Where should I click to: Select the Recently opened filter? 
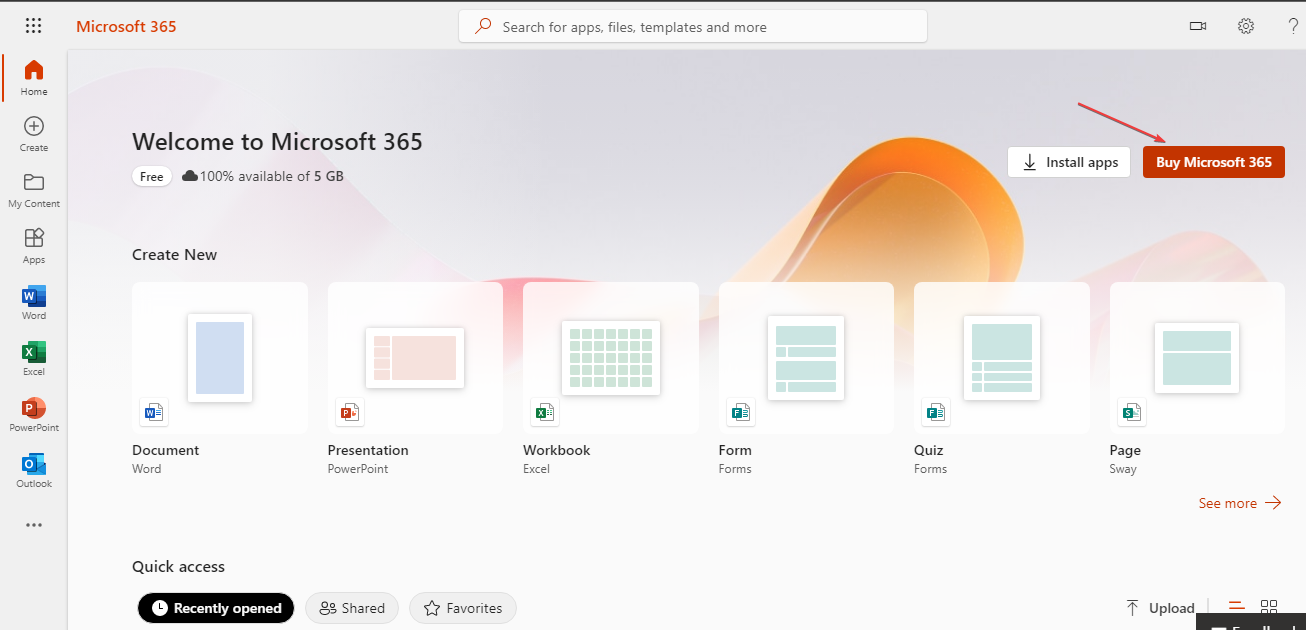(x=215, y=608)
